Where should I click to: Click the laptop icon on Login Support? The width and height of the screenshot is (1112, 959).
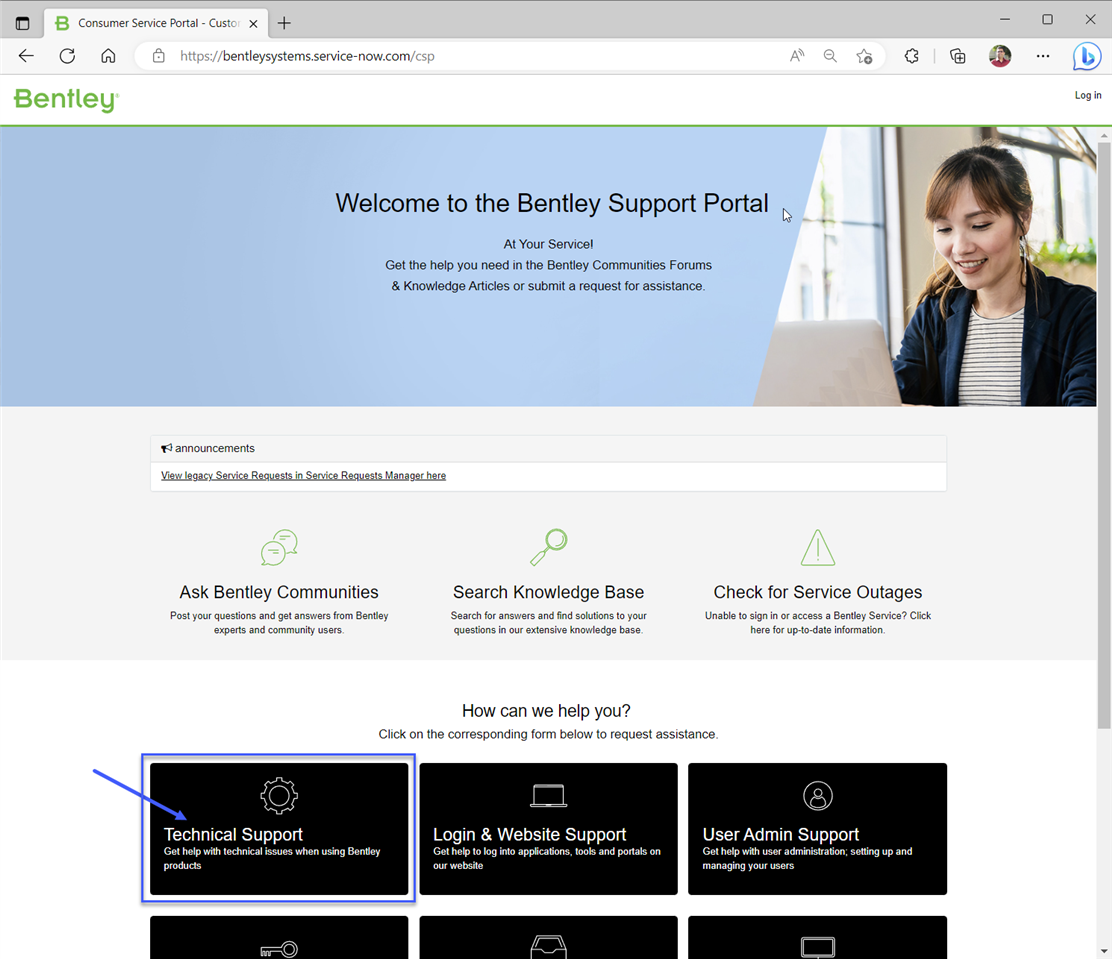pyautogui.click(x=549, y=796)
